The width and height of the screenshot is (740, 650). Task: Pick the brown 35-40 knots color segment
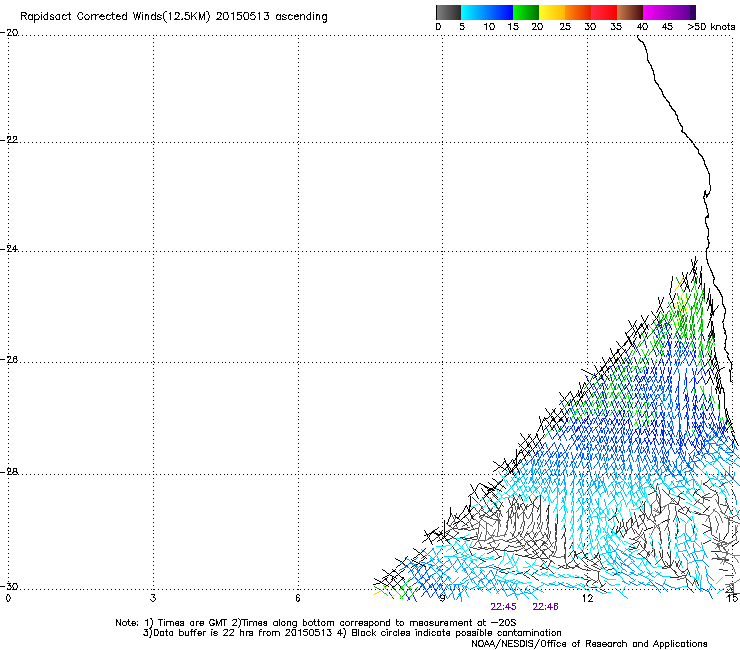coord(630,12)
